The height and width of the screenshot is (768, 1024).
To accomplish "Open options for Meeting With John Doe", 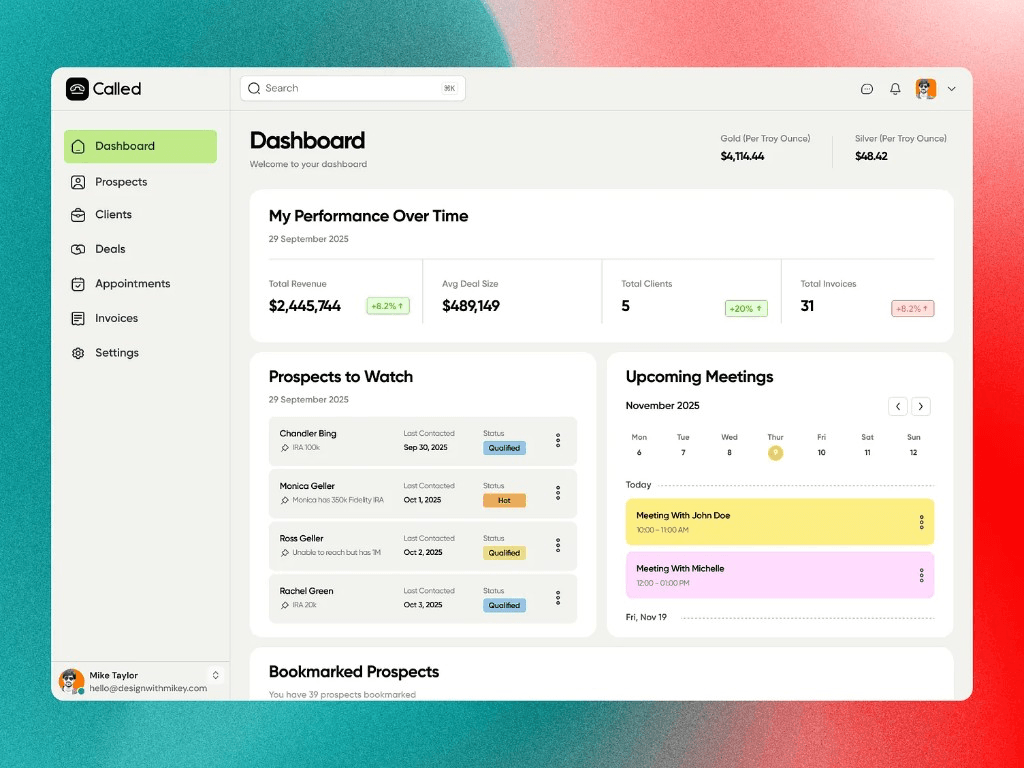I will (921, 522).
